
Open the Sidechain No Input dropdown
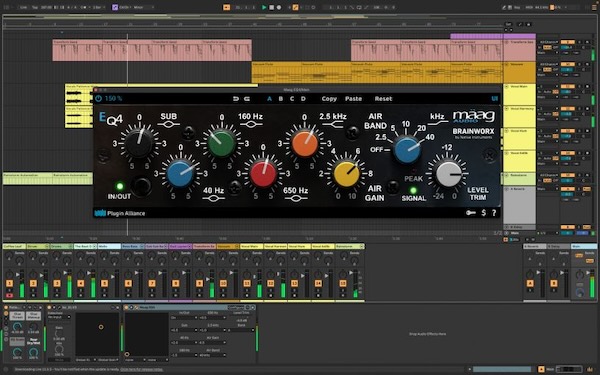click(59, 317)
